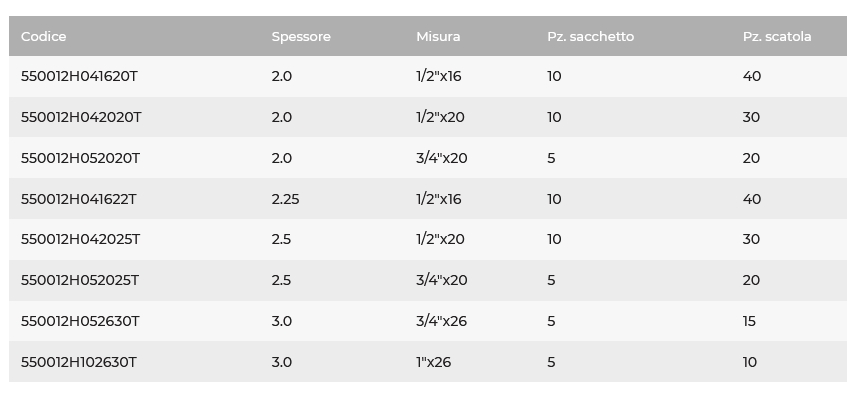Click the Pz. scatola column header
Screen dimensions: 847x393
click(777, 36)
